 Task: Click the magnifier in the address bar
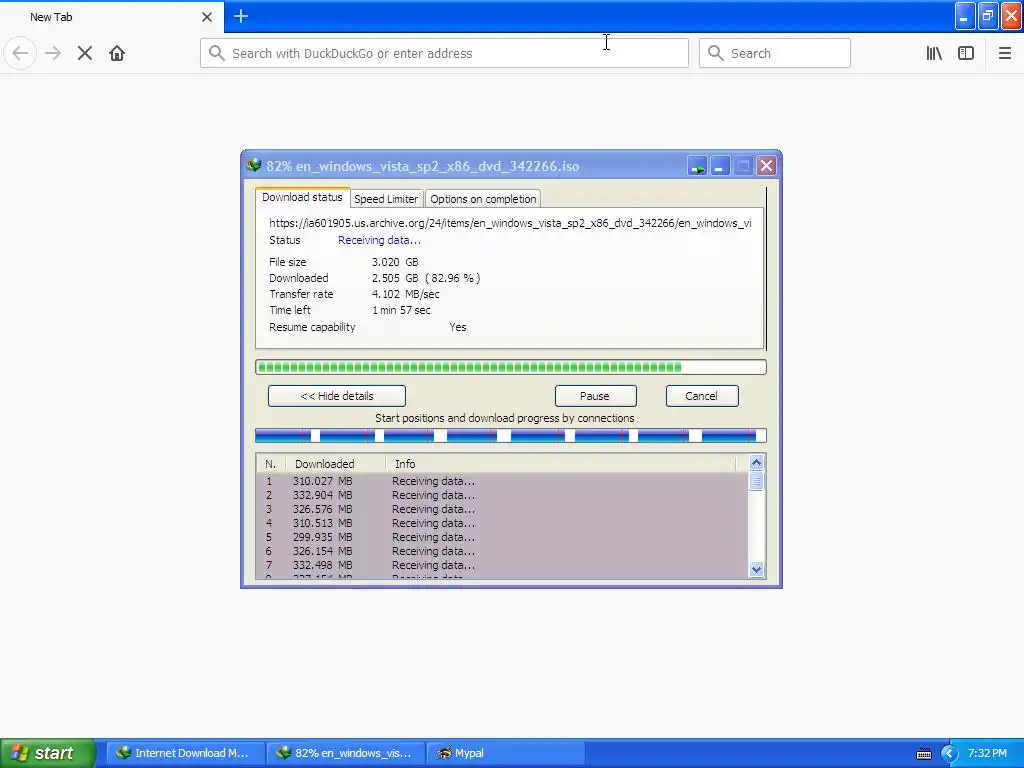point(217,53)
